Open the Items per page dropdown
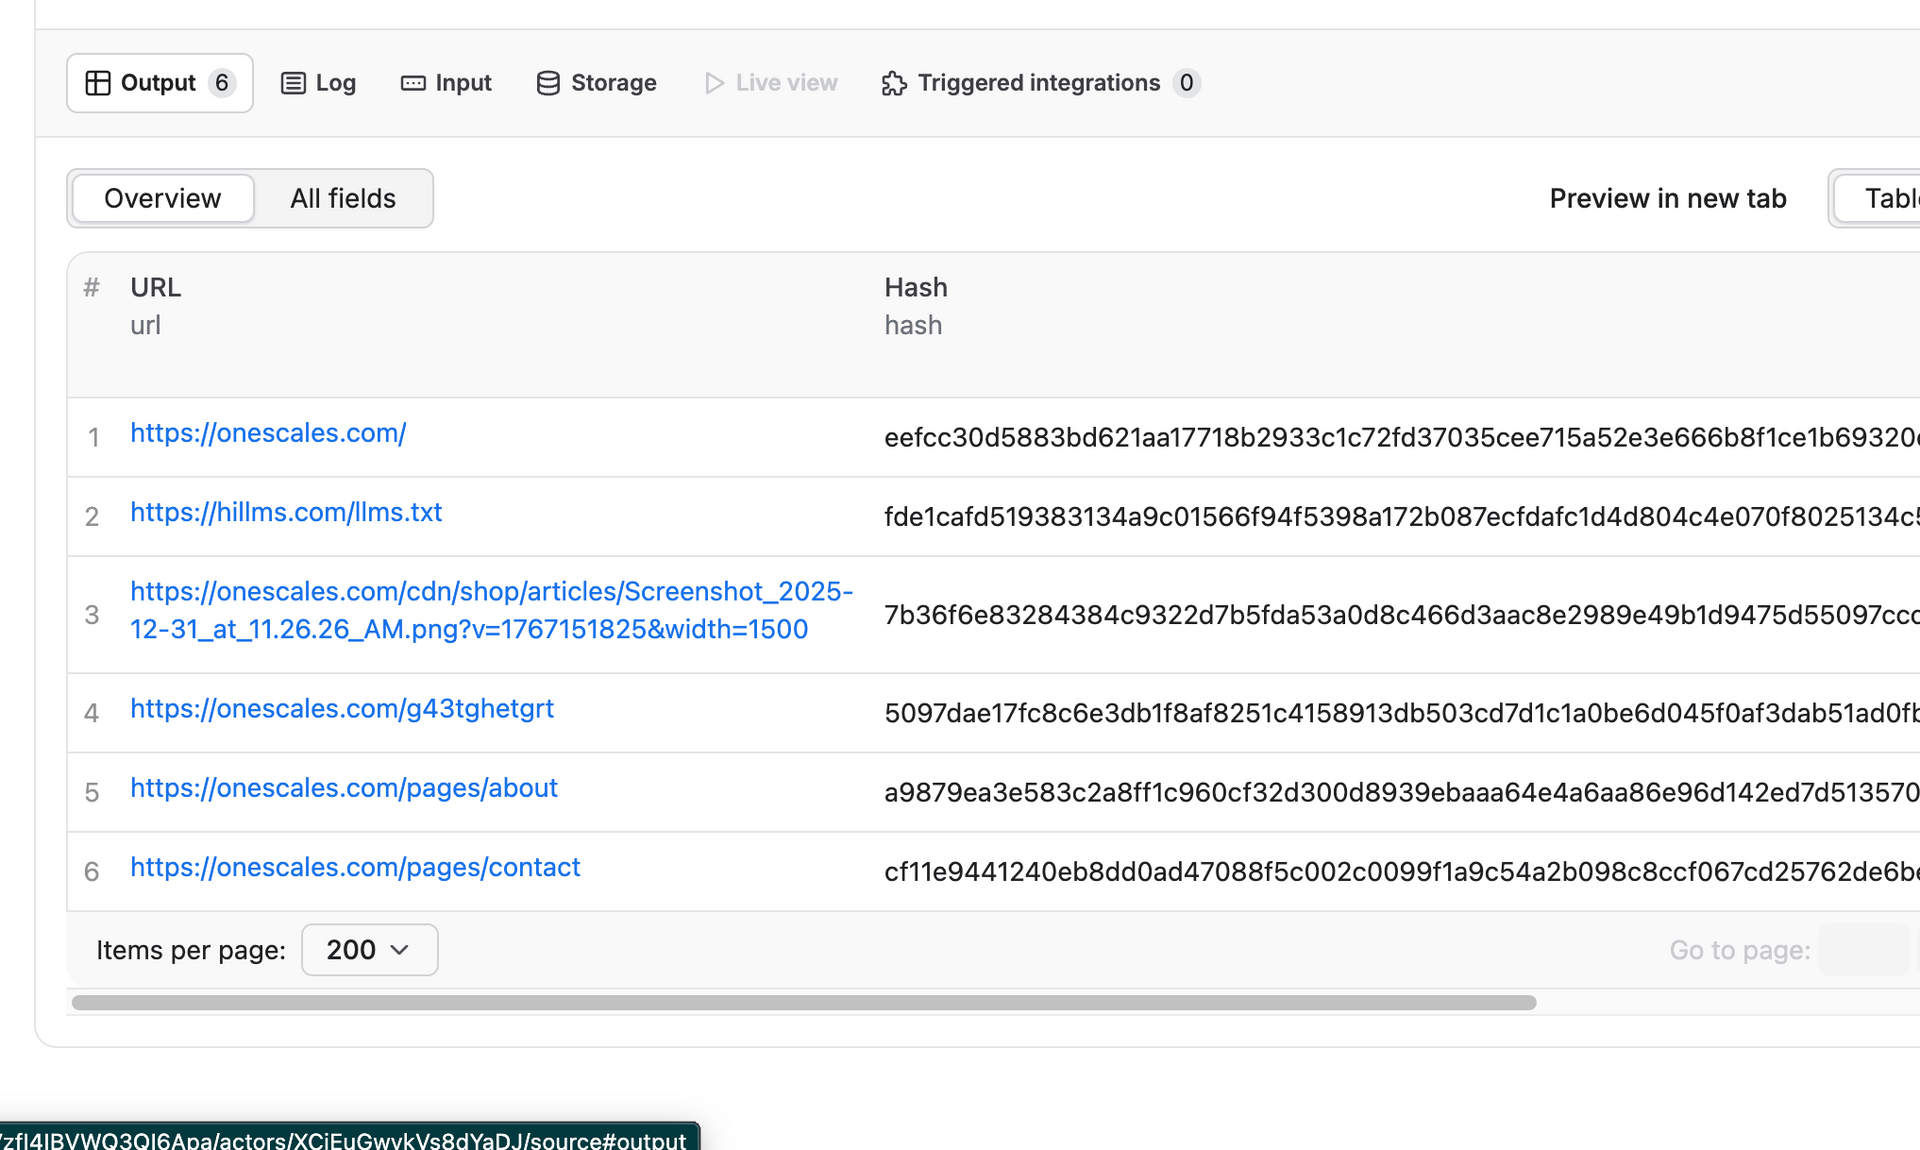This screenshot has height=1150, width=1920. (x=369, y=949)
